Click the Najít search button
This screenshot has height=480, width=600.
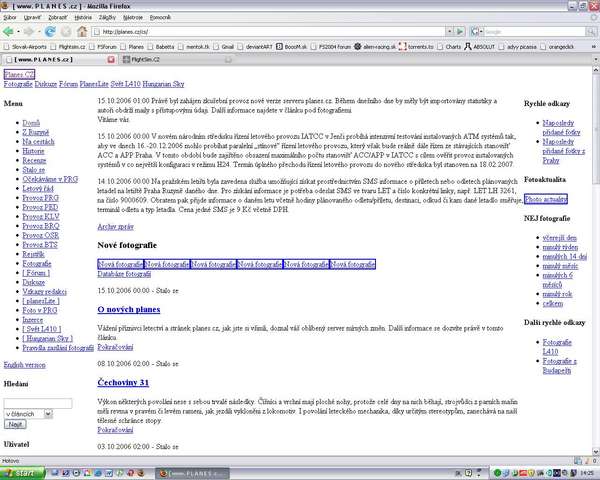[15, 424]
